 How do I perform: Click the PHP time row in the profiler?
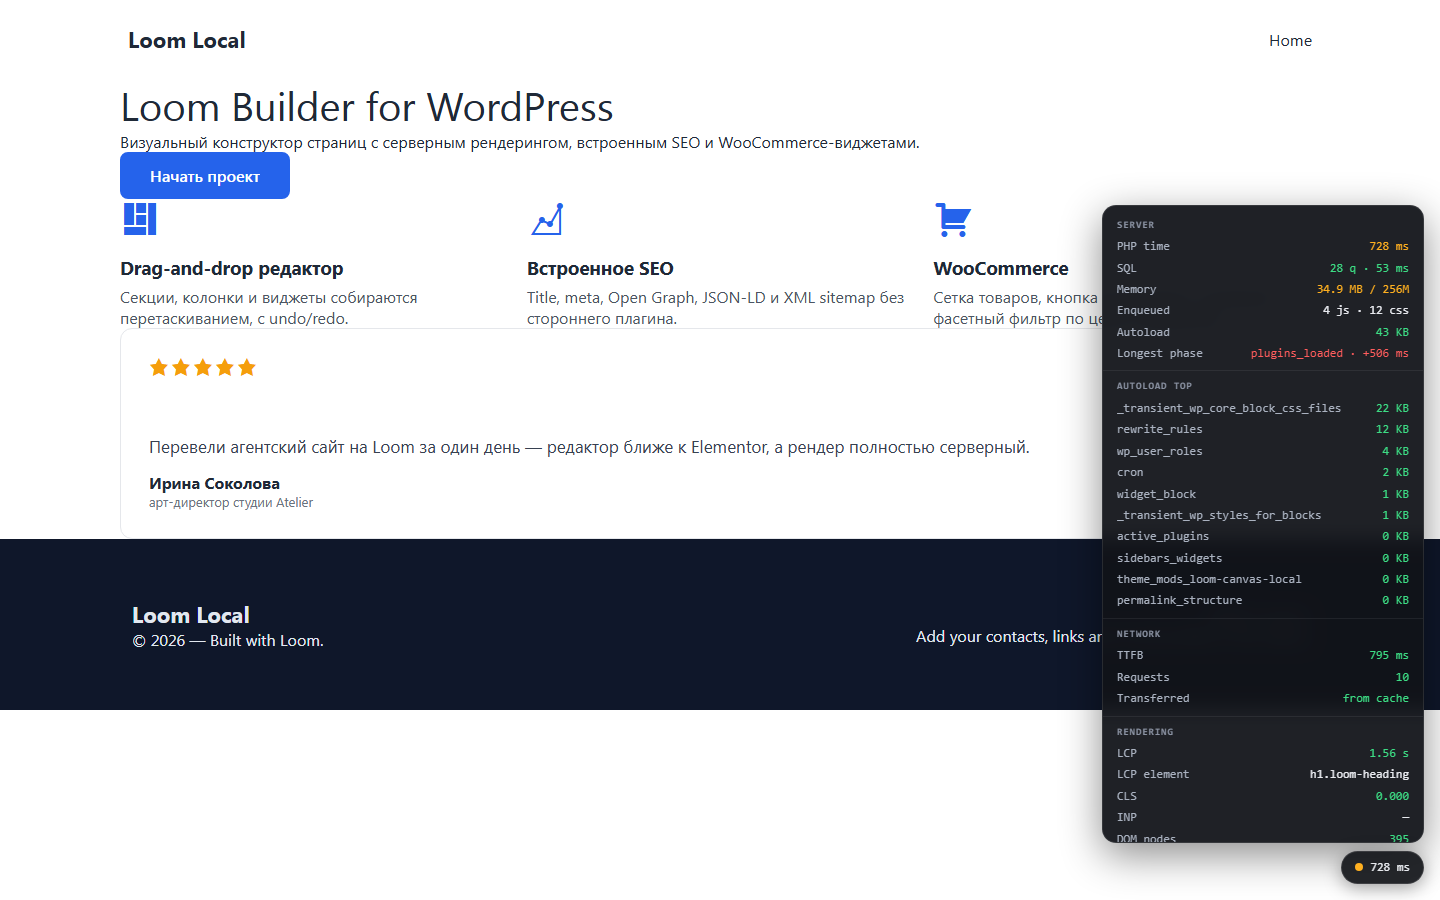(1262, 246)
